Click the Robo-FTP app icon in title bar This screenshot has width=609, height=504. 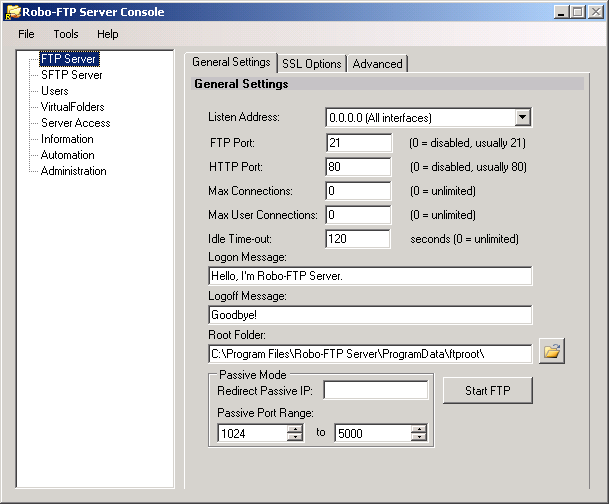[x=12, y=12]
